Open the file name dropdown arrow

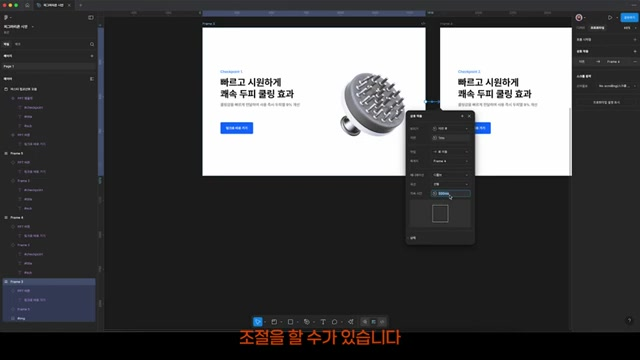point(33,27)
